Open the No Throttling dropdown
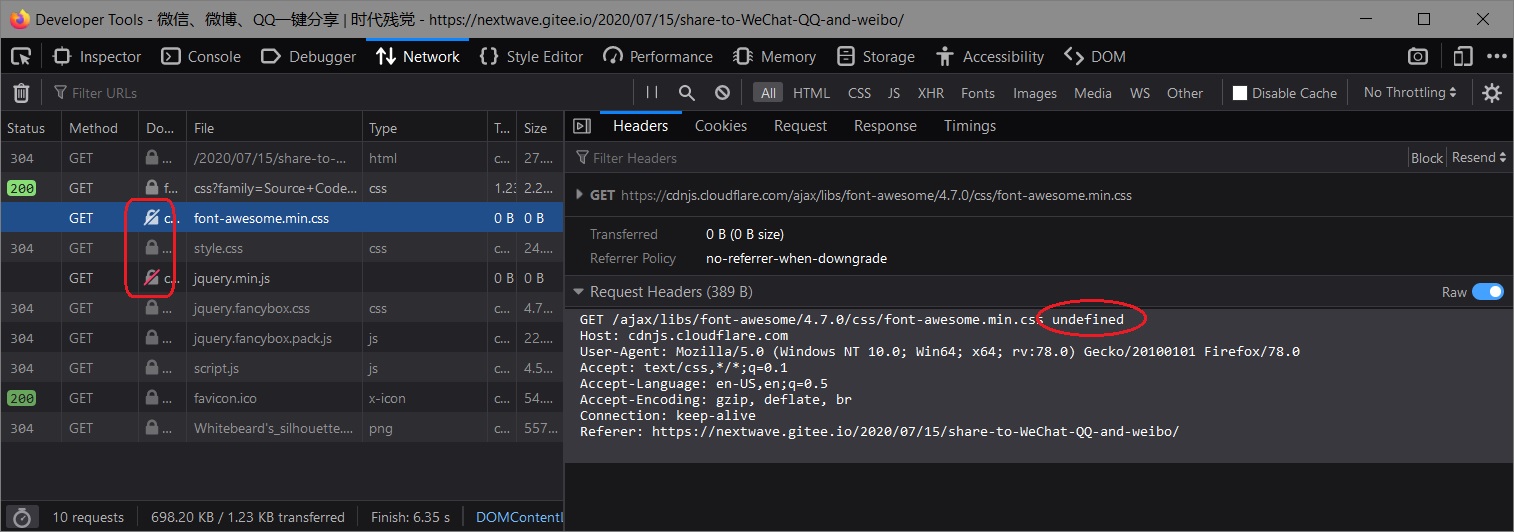 [1410, 93]
